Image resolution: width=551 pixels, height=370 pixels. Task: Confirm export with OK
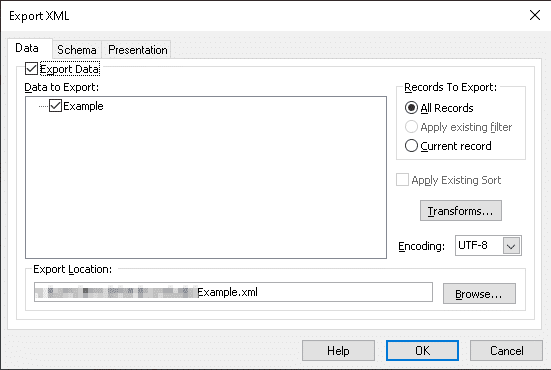[422, 350]
